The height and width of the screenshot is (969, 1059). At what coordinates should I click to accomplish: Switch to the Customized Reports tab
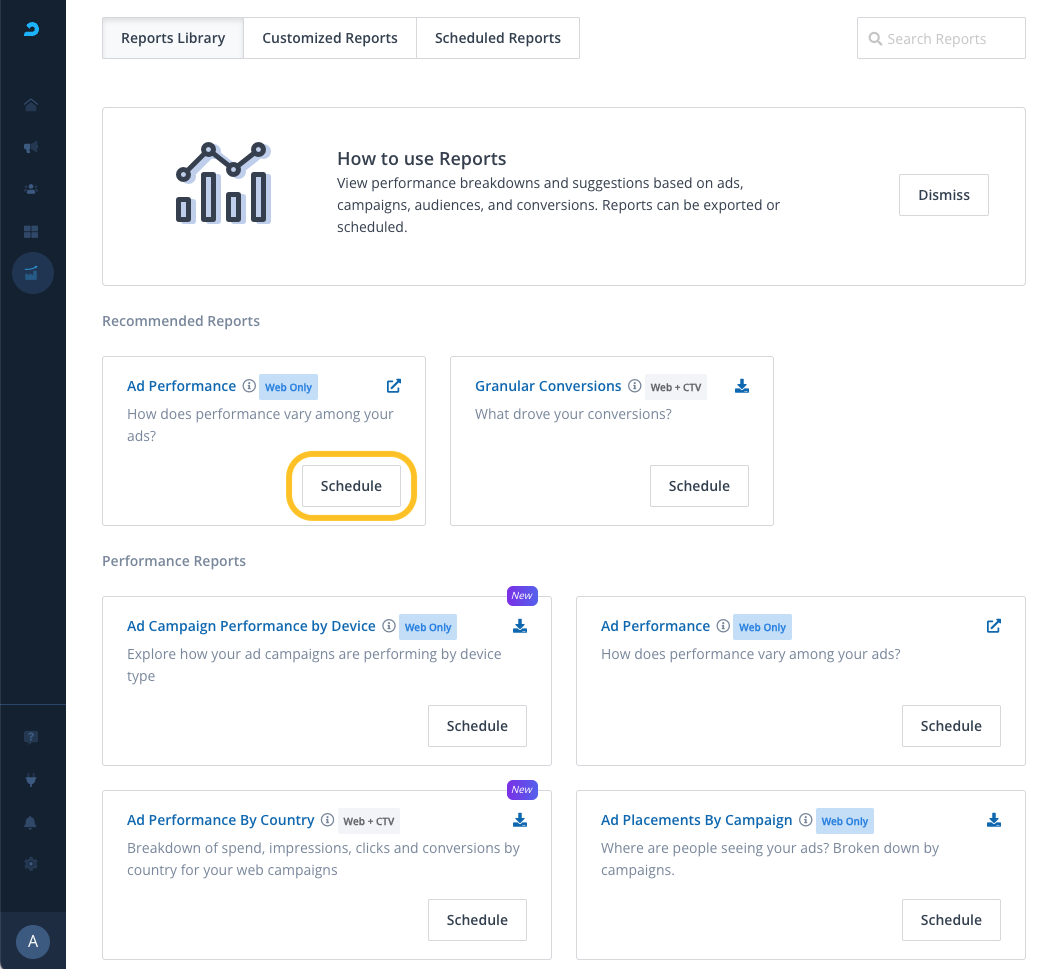click(x=330, y=38)
